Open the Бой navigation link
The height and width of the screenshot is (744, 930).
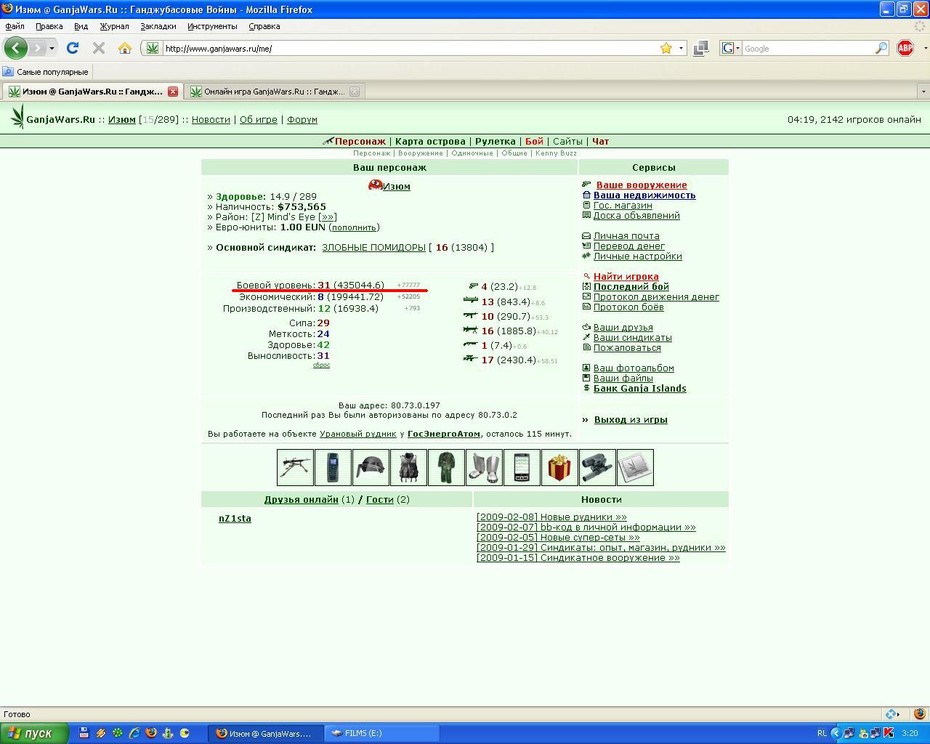point(534,141)
